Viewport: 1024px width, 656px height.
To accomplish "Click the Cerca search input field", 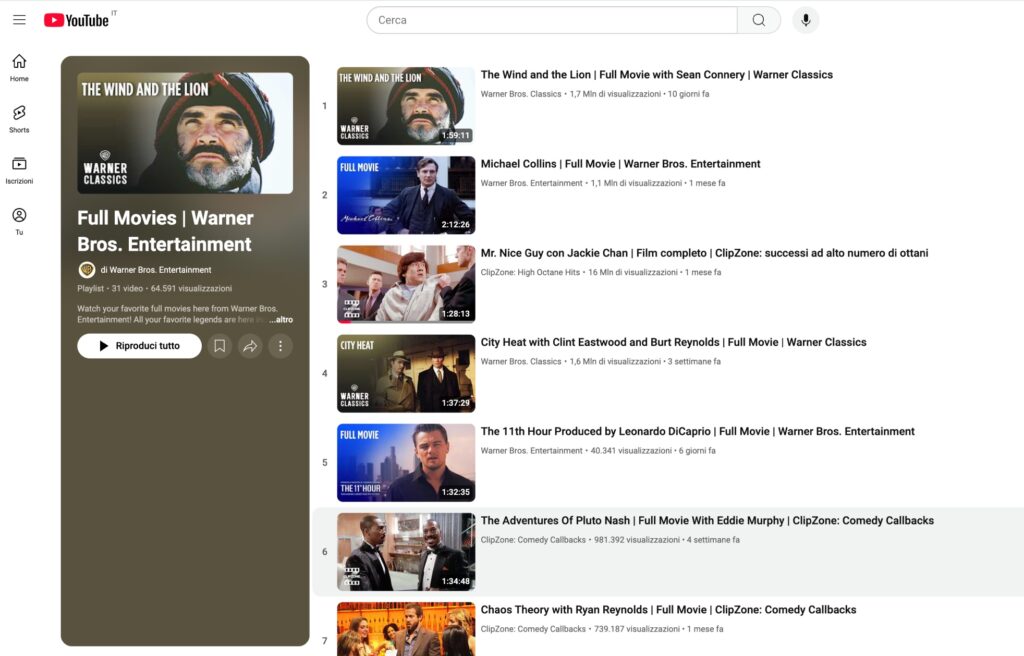I will [550, 19].
